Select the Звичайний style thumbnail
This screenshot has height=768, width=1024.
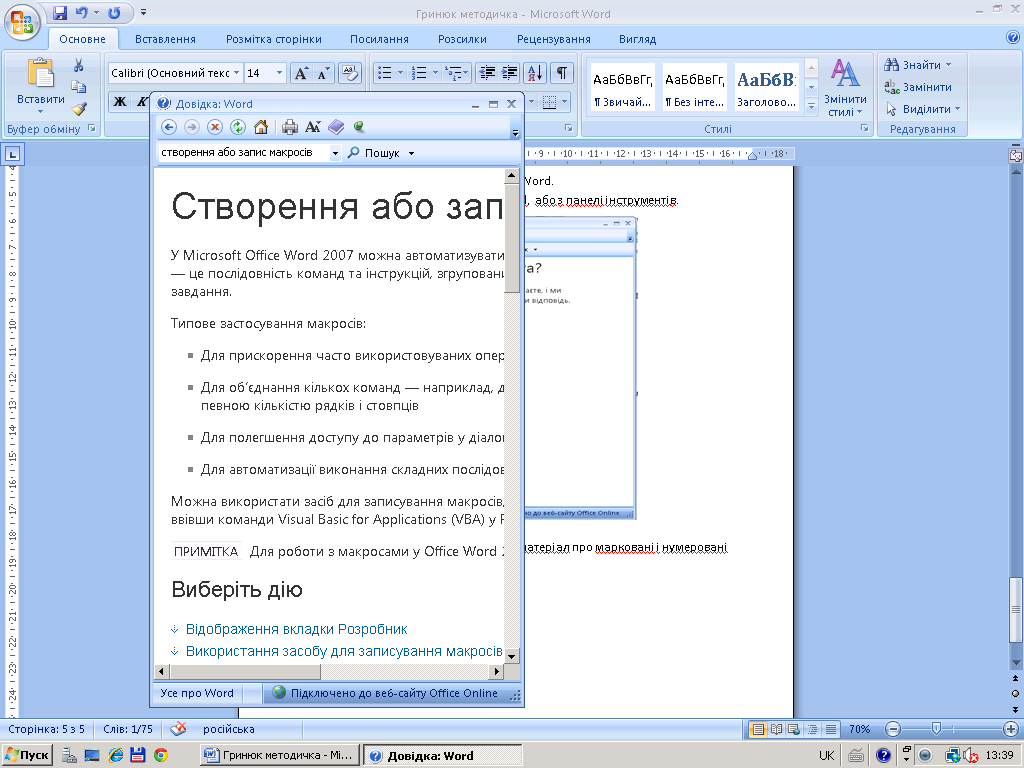(622, 88)
